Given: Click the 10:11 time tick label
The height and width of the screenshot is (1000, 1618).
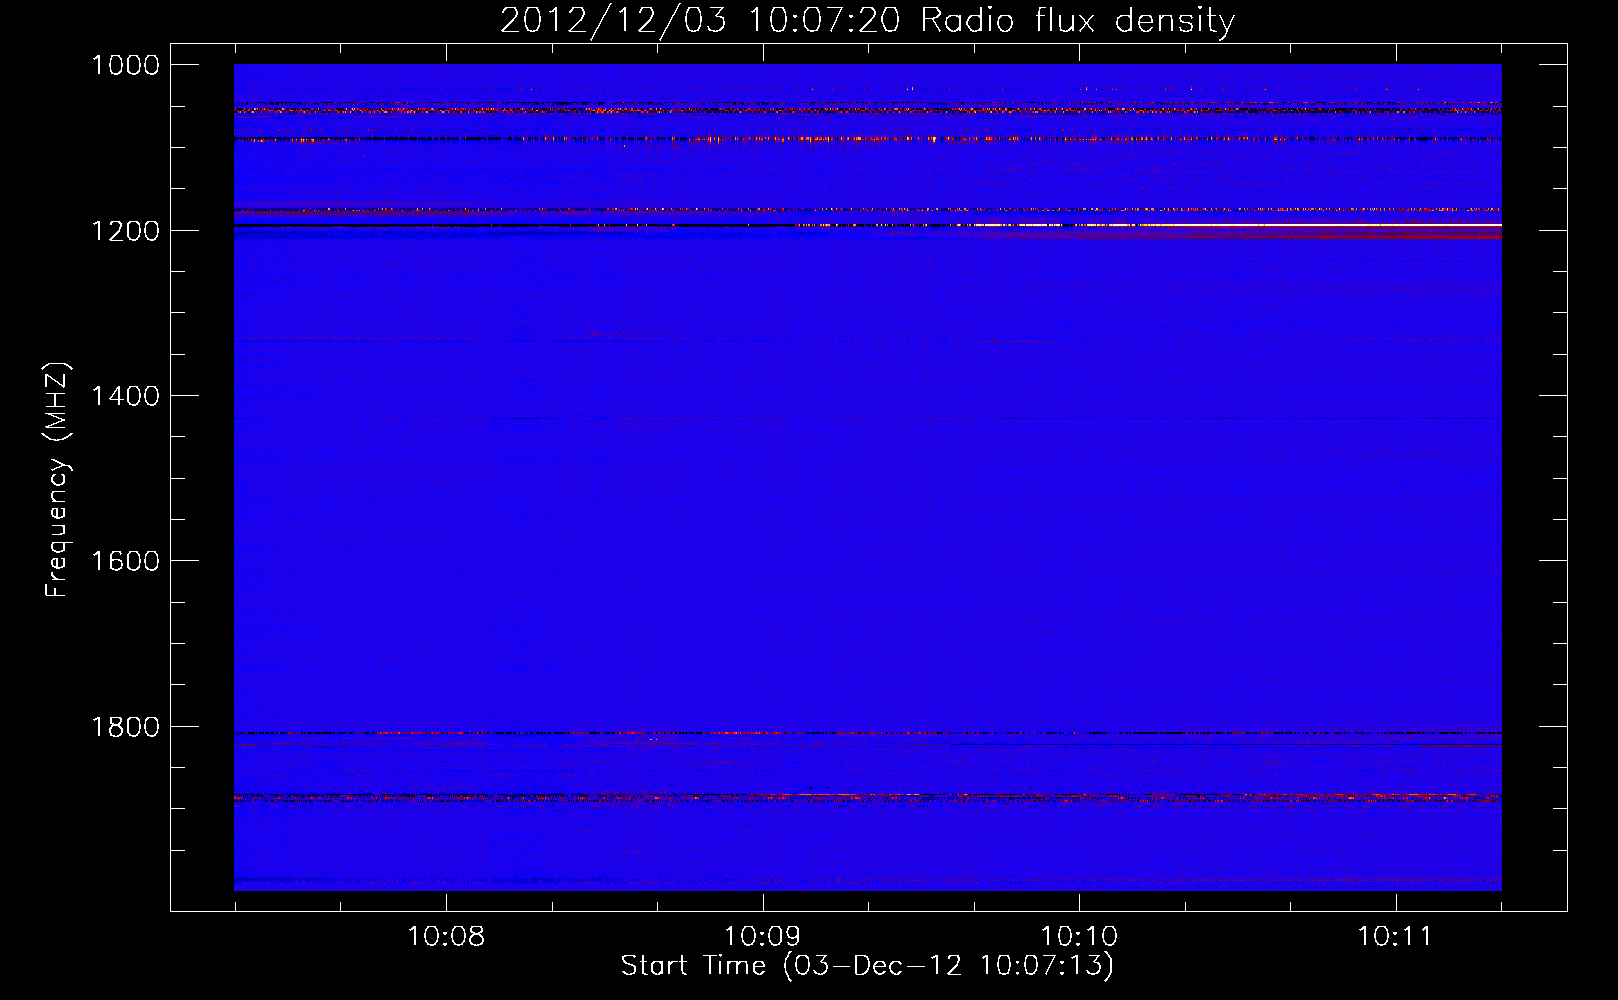Looking at the screenshot, I should 1395,937.
